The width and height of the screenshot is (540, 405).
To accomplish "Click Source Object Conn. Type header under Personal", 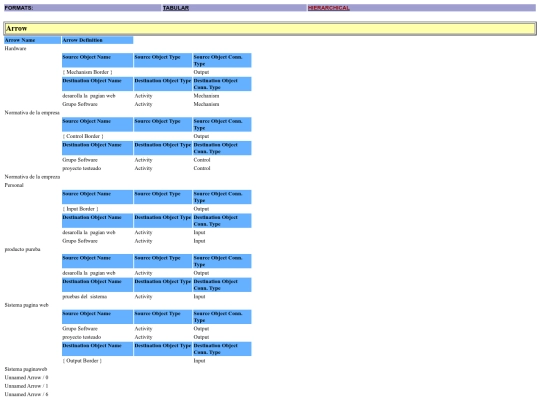I will [x=222, y=197].
